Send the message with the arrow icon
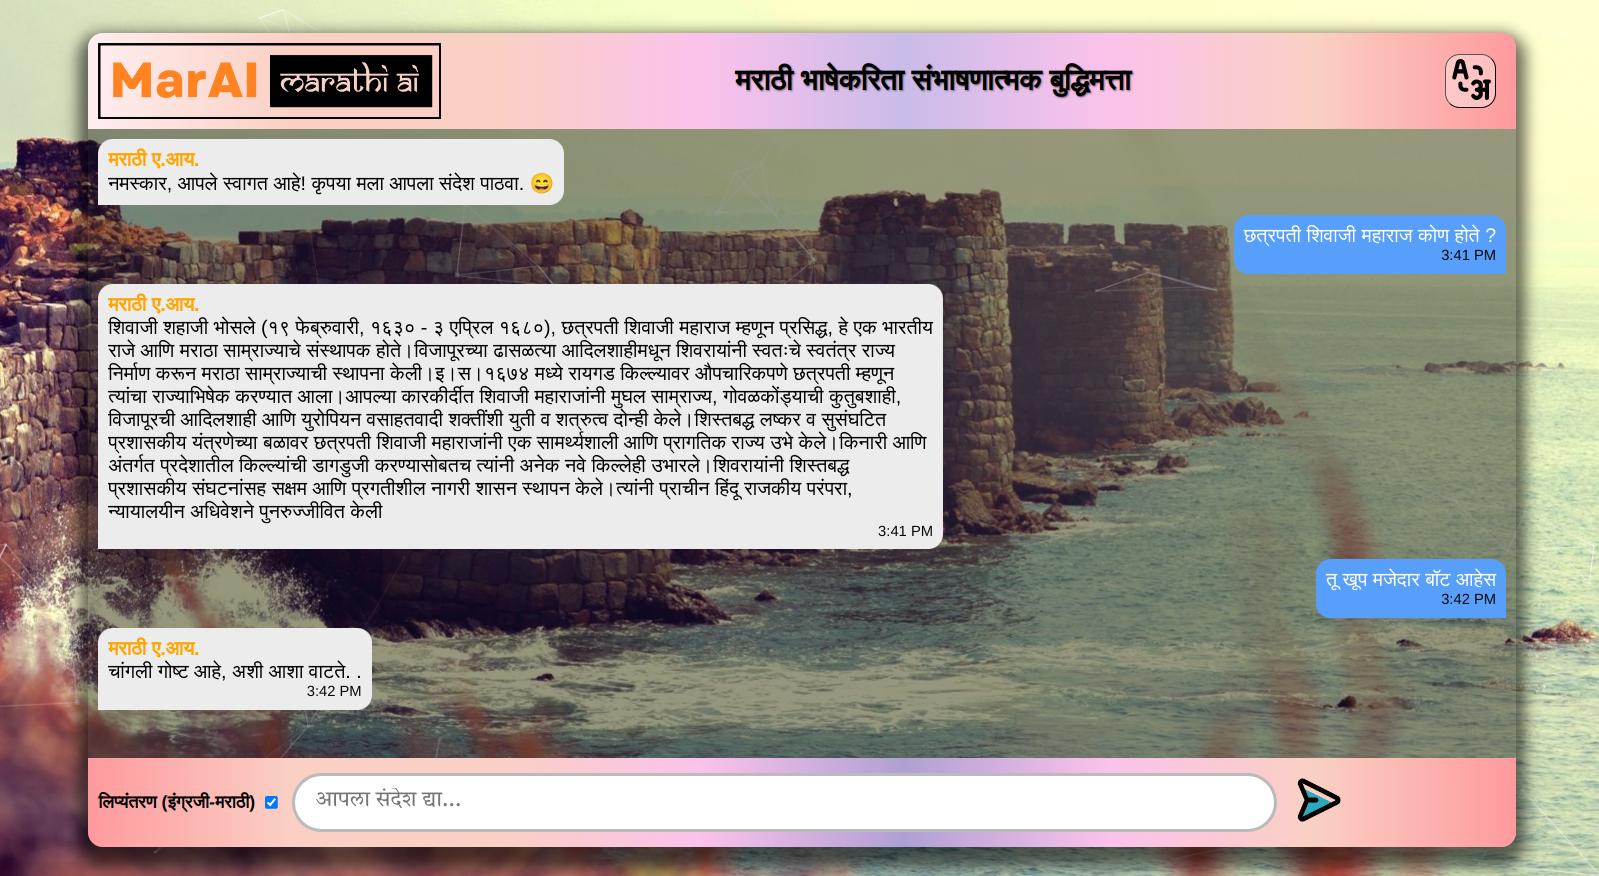 click(x=1318, y=800)
